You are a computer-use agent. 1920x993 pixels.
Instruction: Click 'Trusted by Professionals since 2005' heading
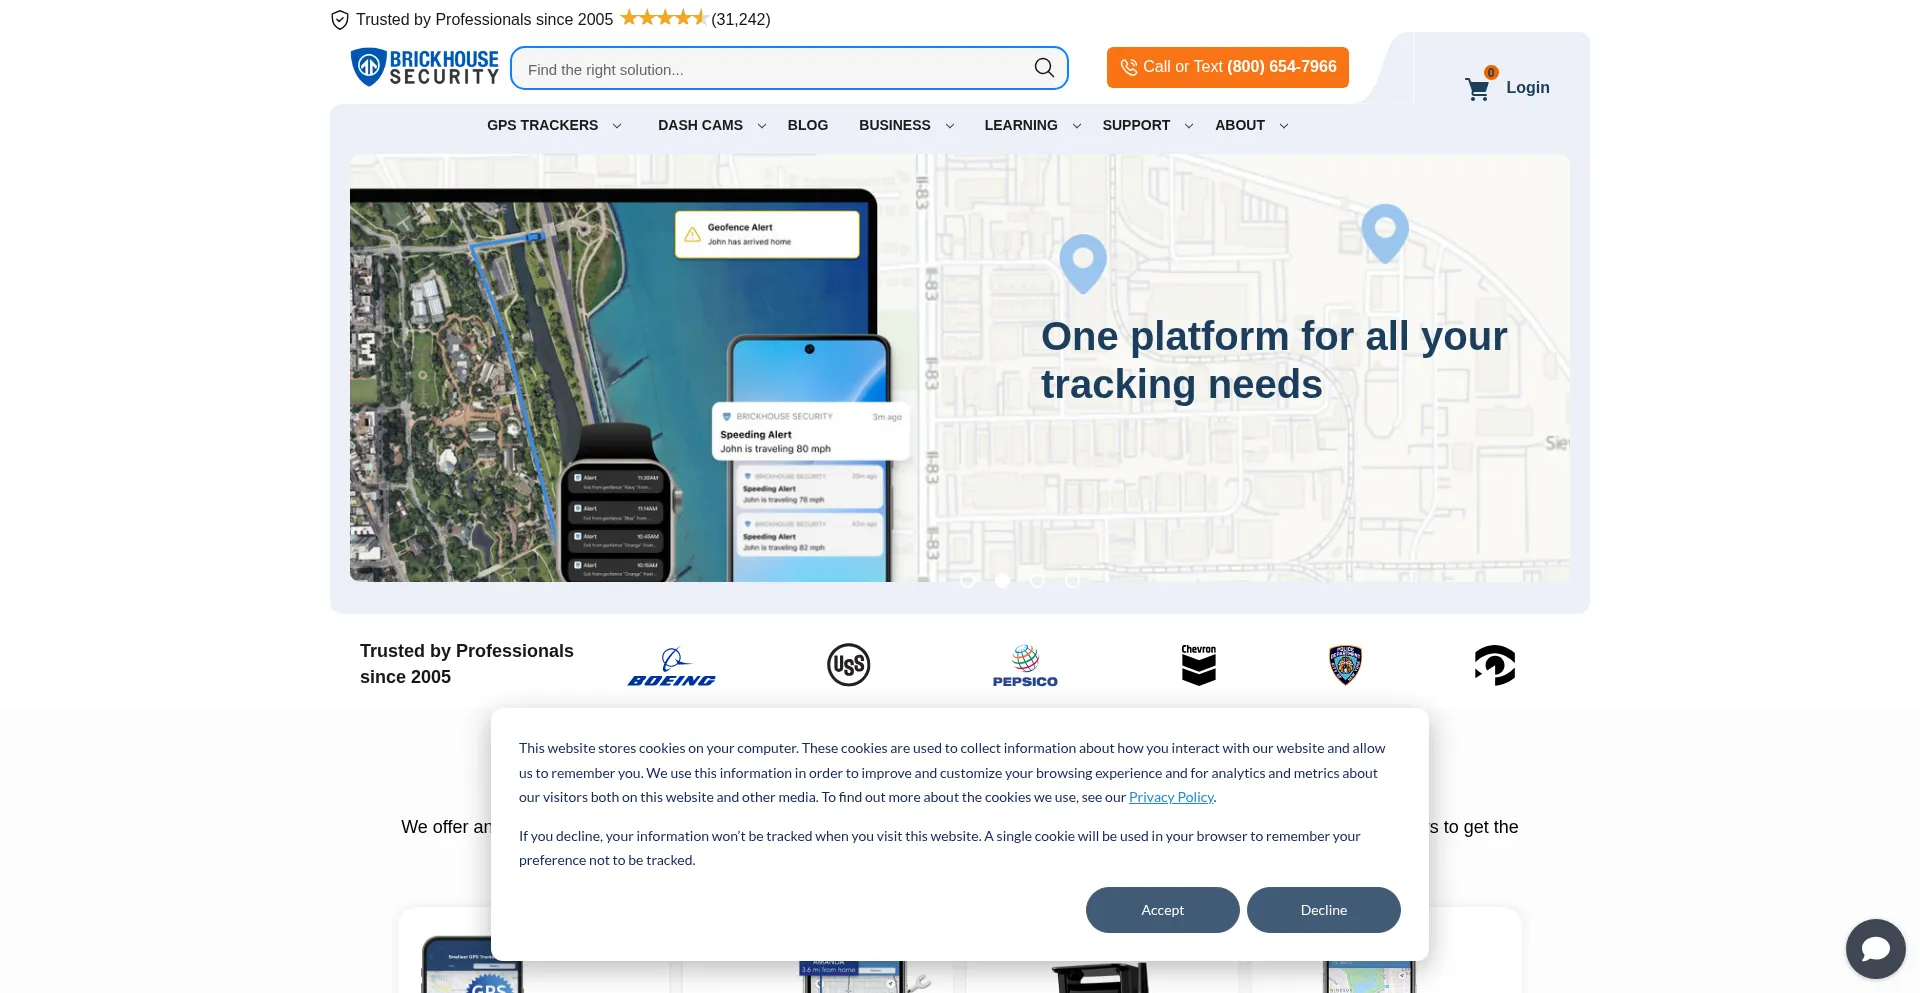tap(467, 664)
